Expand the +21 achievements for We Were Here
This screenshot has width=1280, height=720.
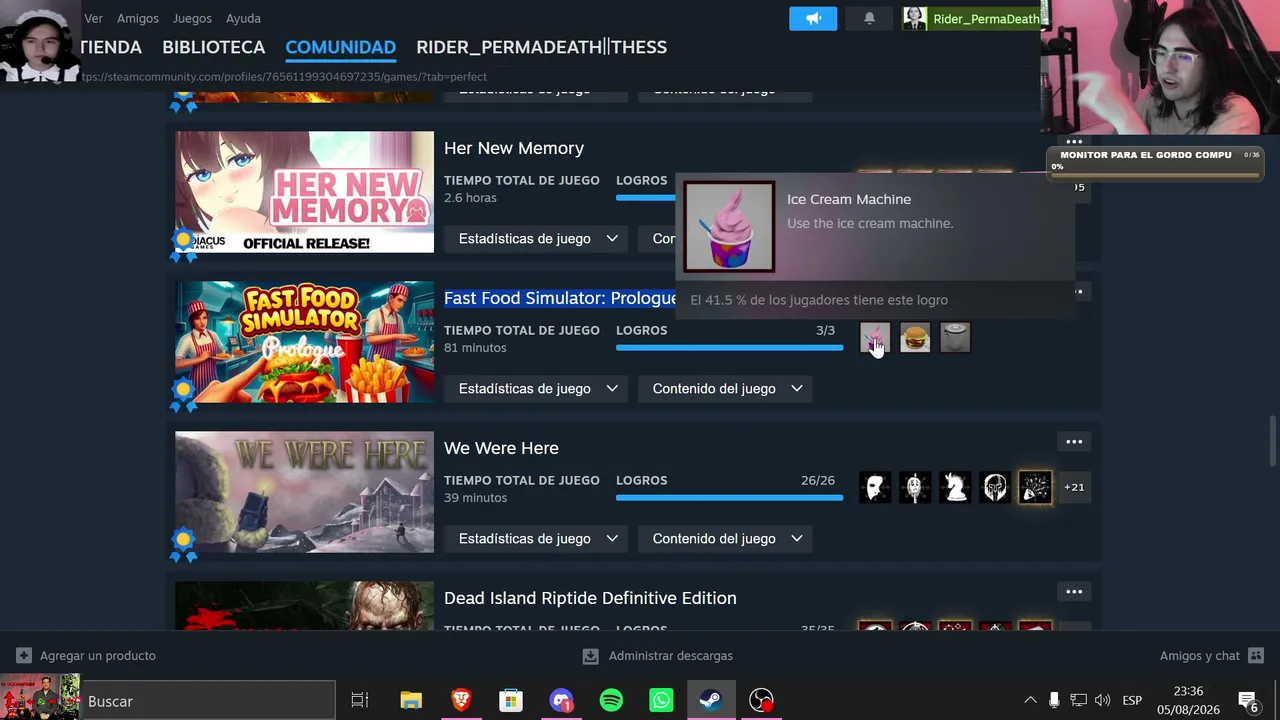tap(1074, 488)
